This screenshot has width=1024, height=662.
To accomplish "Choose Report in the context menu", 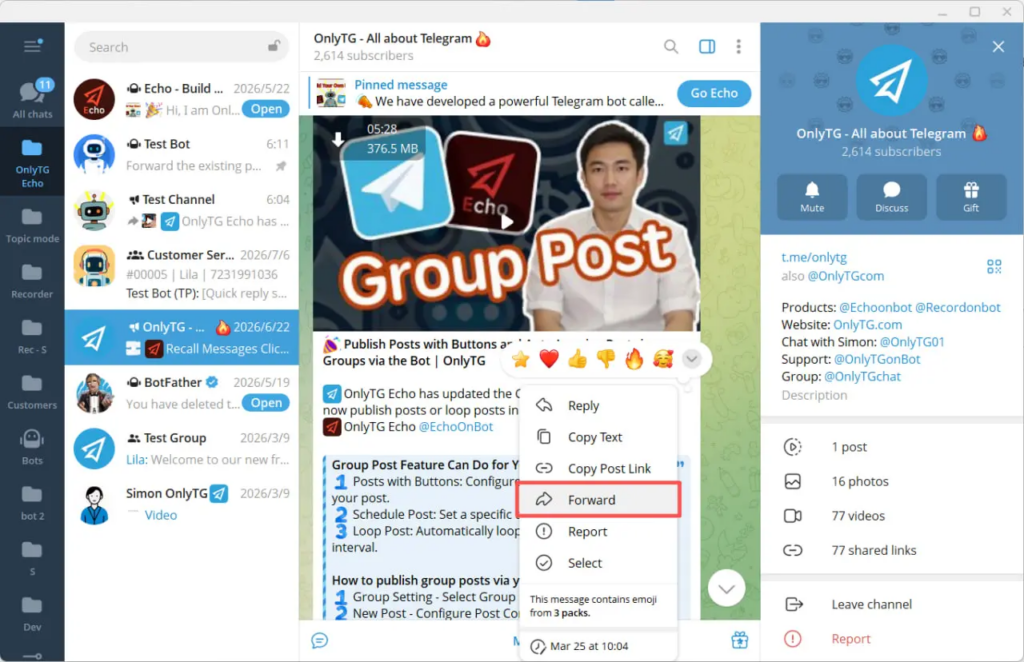I will coord(598,531).
